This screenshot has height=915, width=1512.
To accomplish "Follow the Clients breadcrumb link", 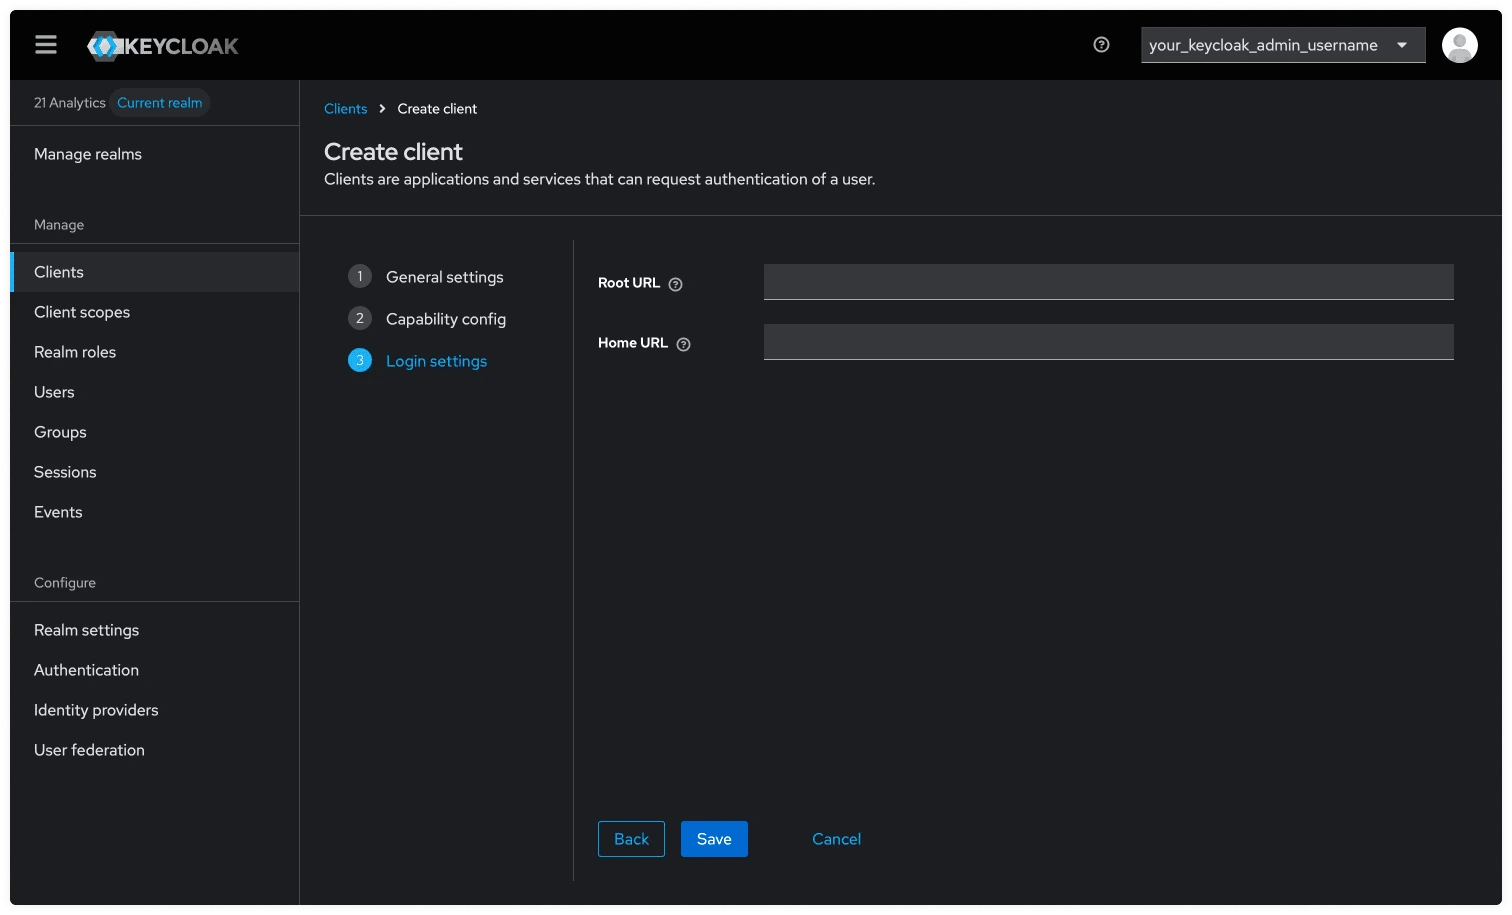I will (x=346, y=108).
